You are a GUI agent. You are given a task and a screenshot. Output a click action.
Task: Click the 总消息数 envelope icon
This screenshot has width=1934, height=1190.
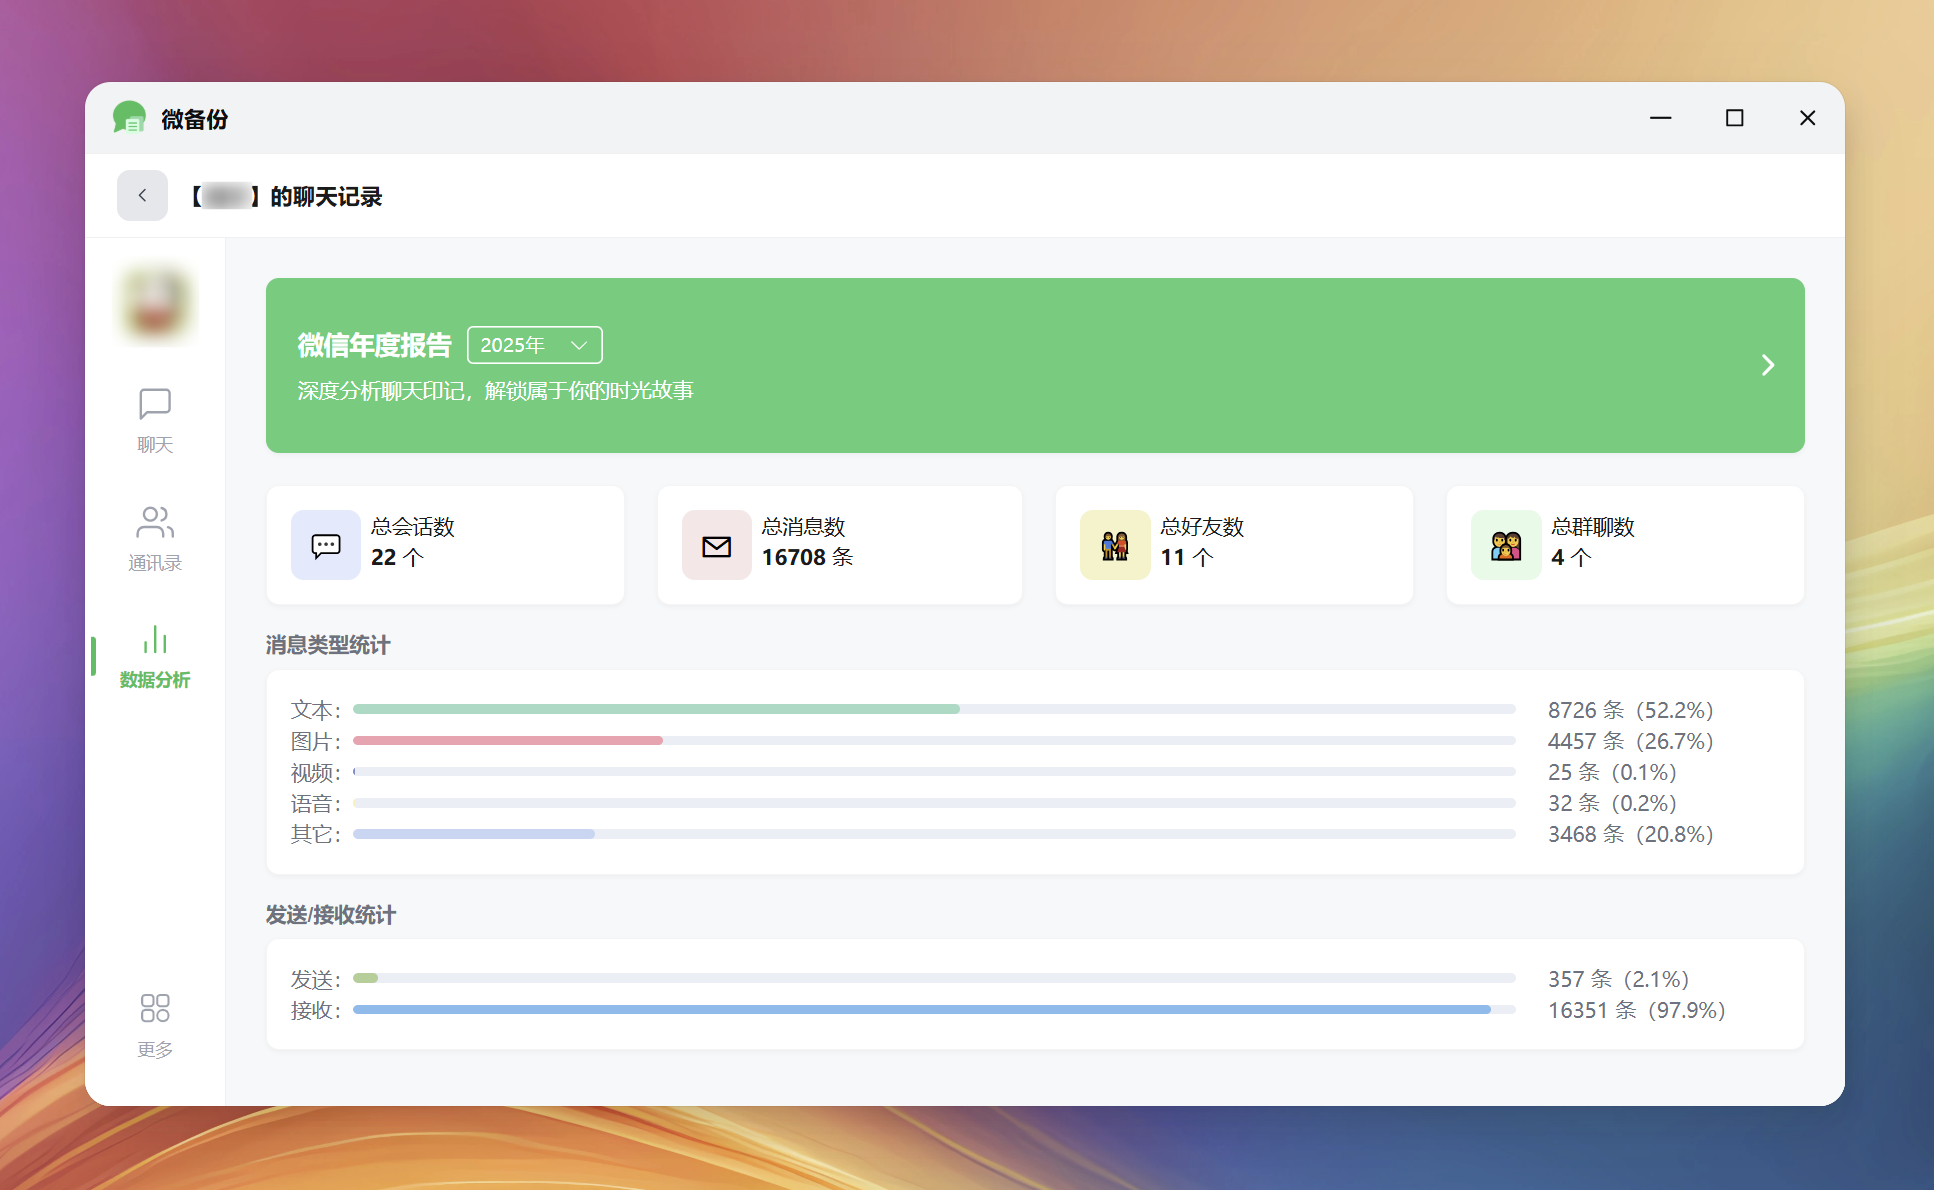(717, 545)
